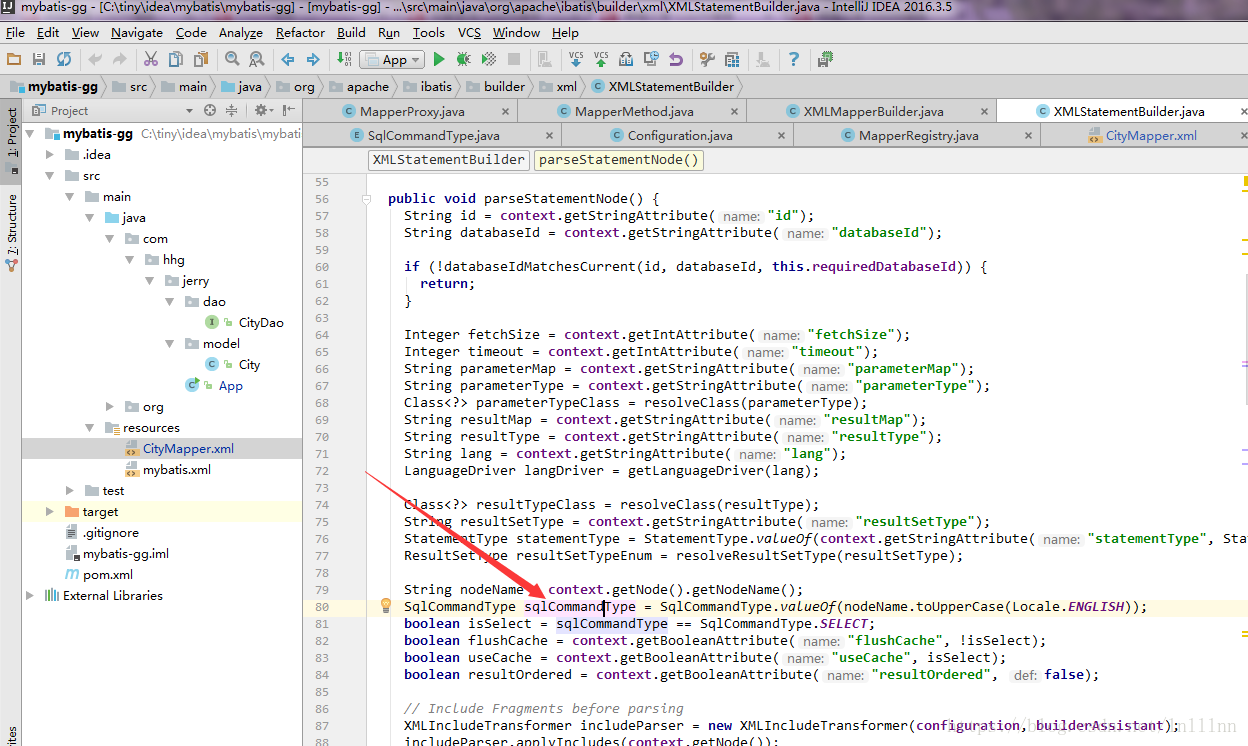Click the Synchronize refresh icon
Screen dimensions: 1248x746
click(64, 60)
